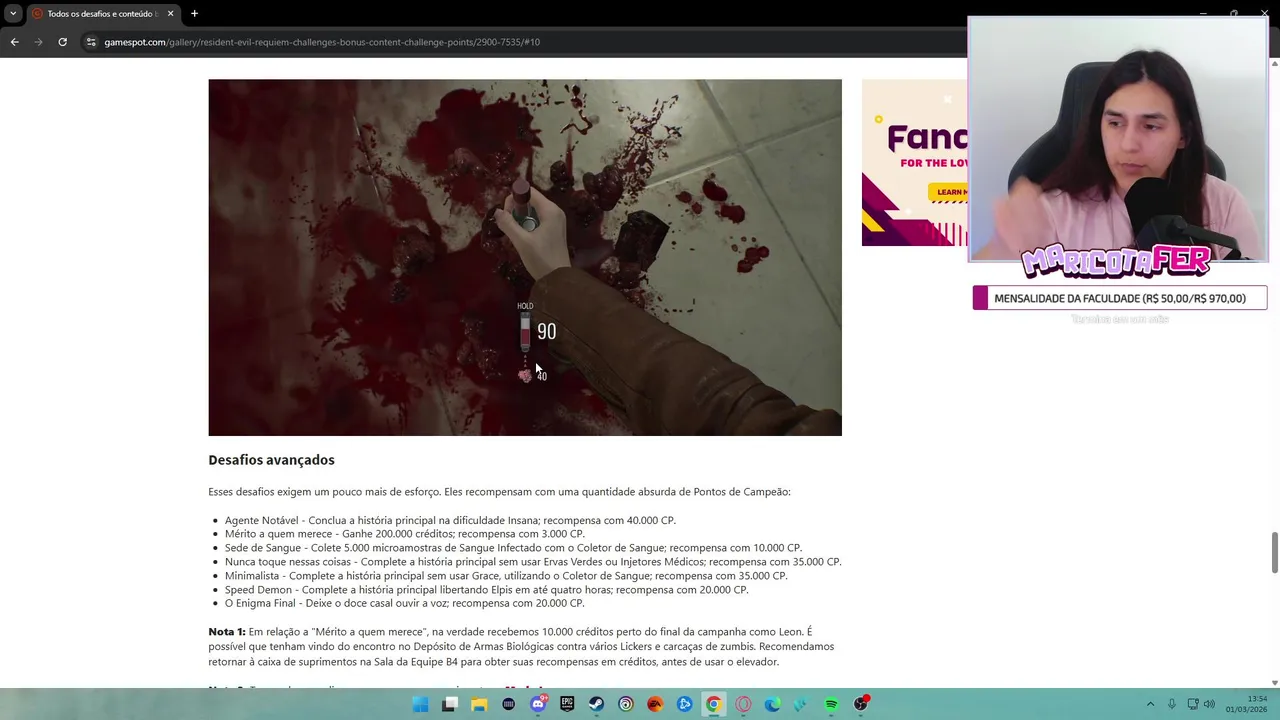Open volume settings in system tray
The height and width of the screenshot is (720, 1280).
(x=1209, y=704)
